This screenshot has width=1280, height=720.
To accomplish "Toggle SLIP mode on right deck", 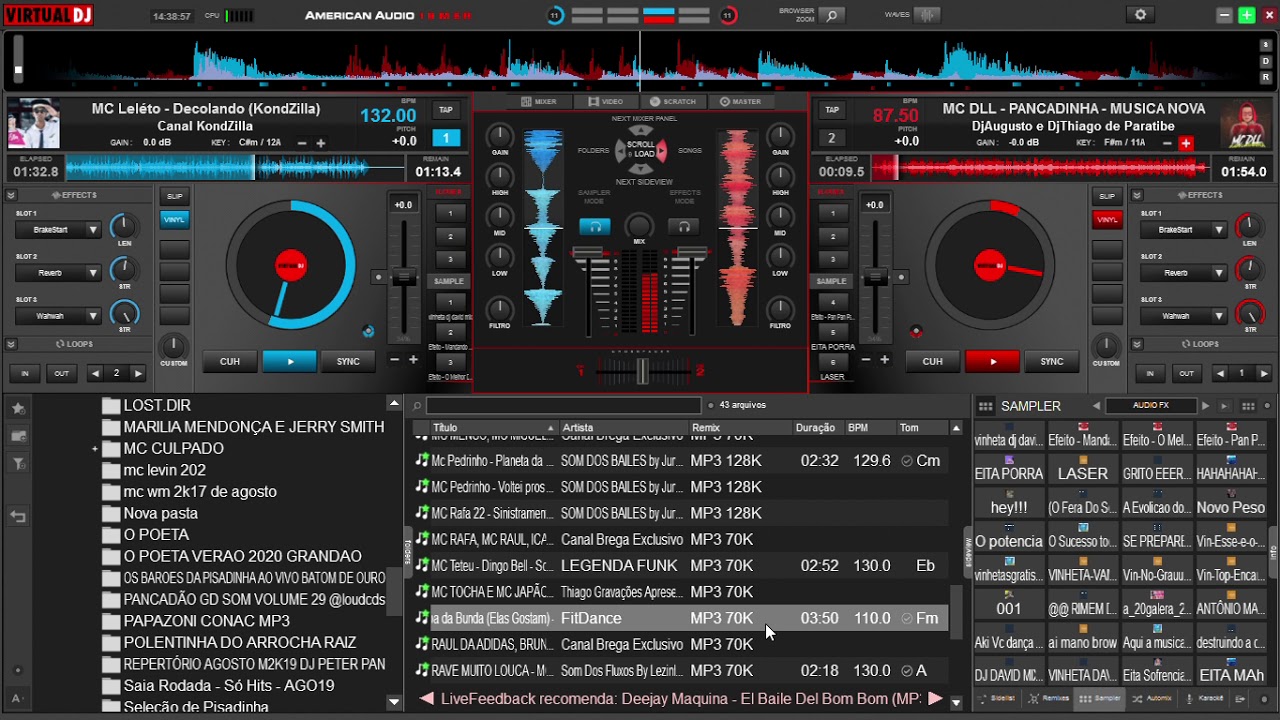I will coord(1106,196).
